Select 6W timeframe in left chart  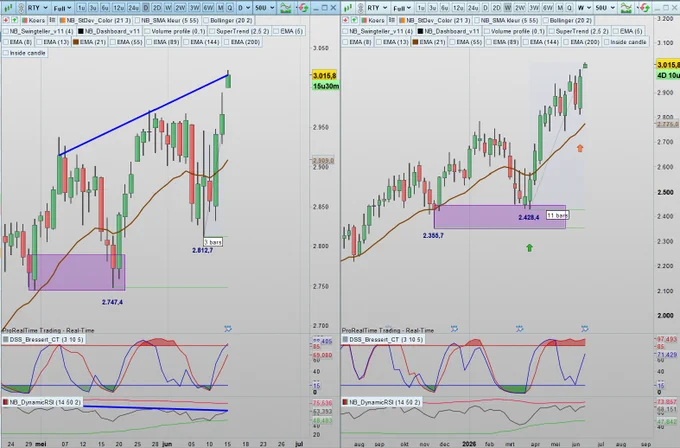coord(208,8)
